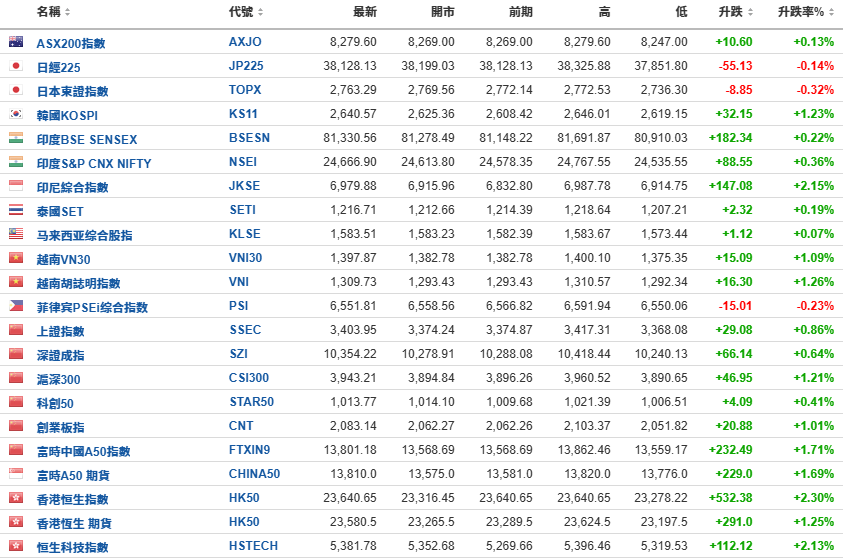Open the 深證成指 link
Image resolution: width=843 pixels, height=558 pixels.
[60, 355]
